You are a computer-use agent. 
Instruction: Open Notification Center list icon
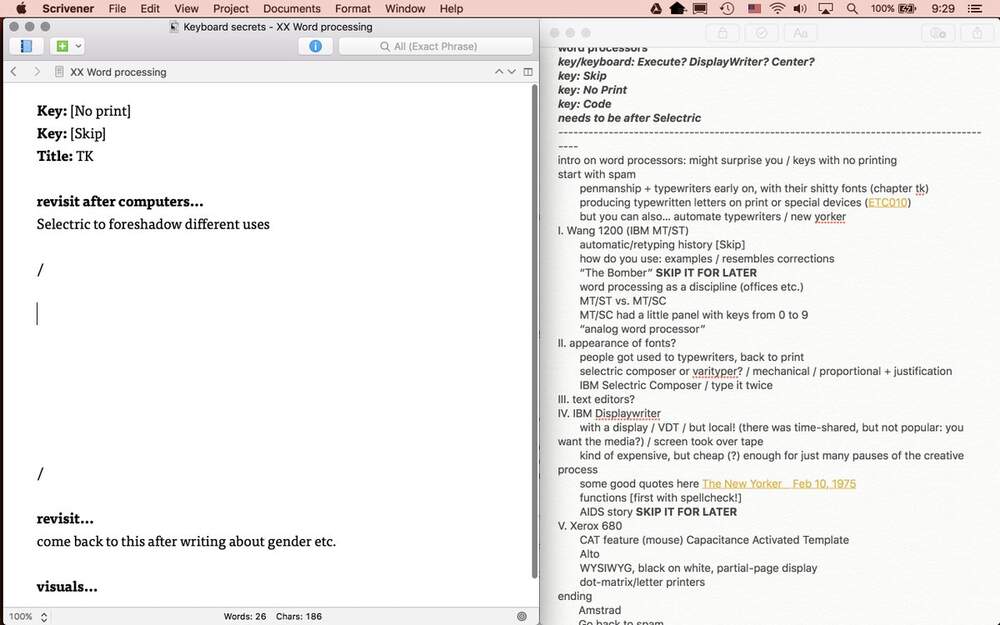(974, 8)
